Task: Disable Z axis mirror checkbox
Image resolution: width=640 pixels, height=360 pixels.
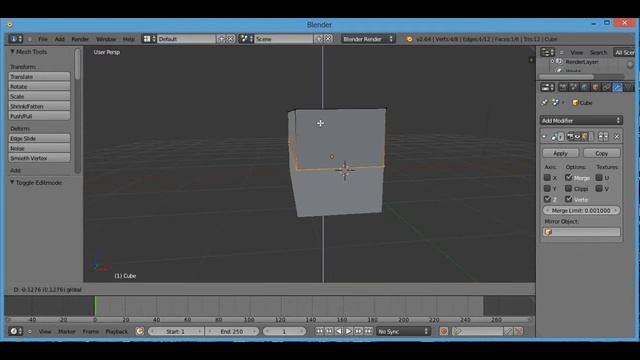Action: [x=547, y=199]
